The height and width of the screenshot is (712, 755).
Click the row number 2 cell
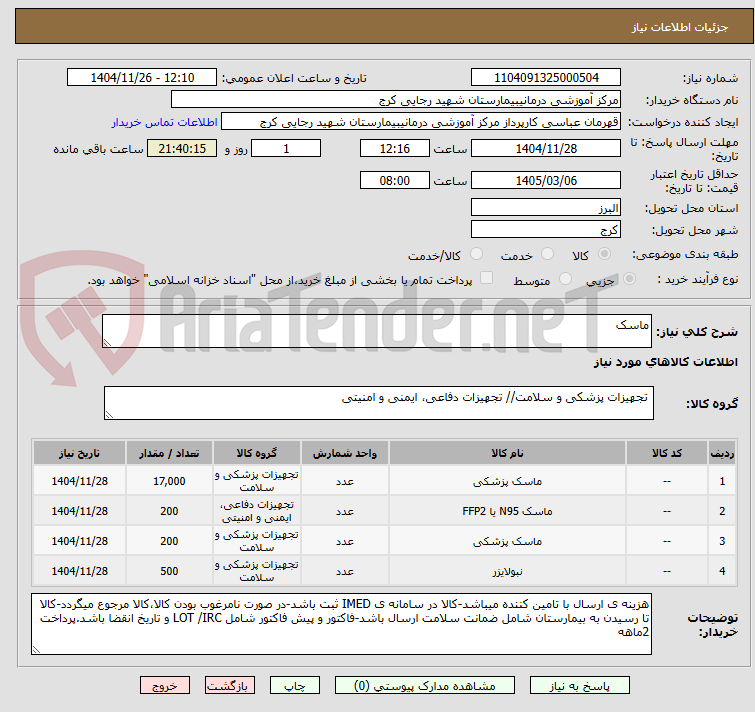point(722,511)
